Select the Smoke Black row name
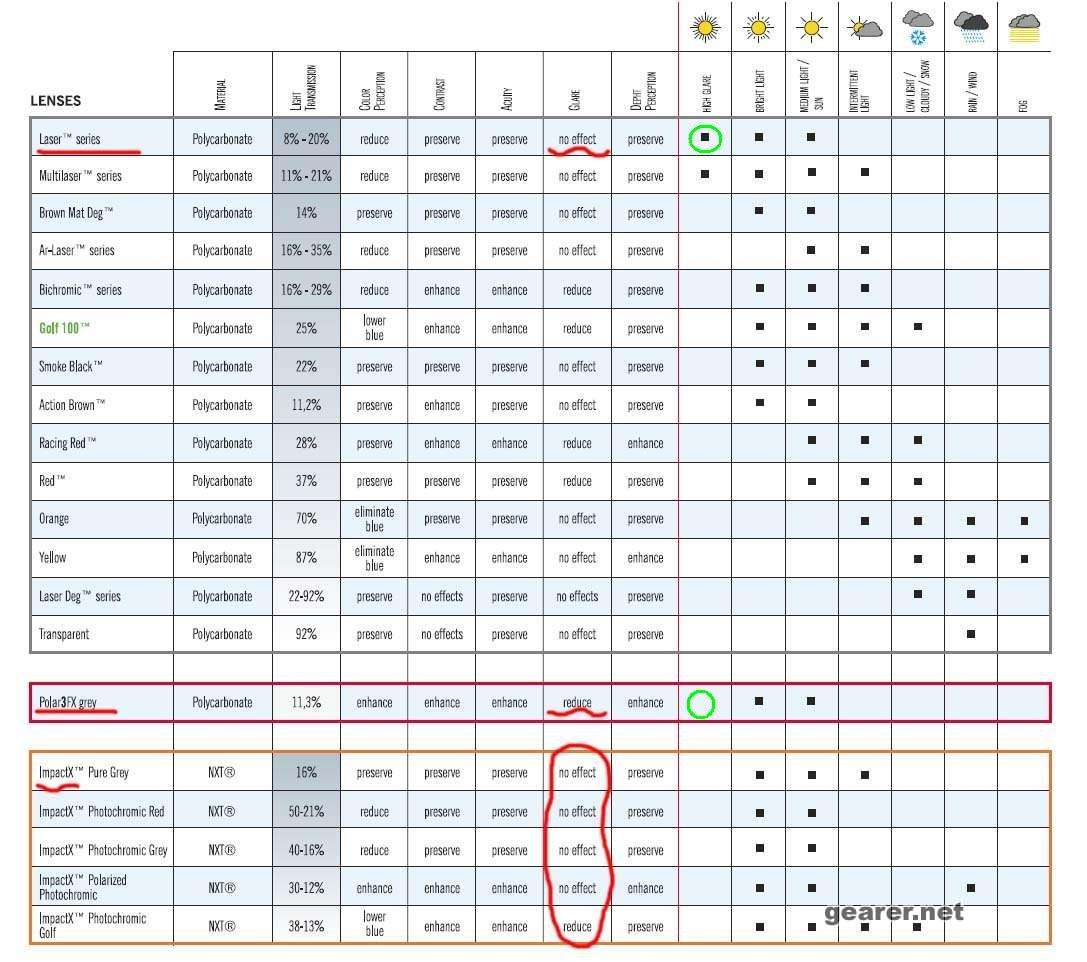The image size is (1087, 962). point(71,366)
